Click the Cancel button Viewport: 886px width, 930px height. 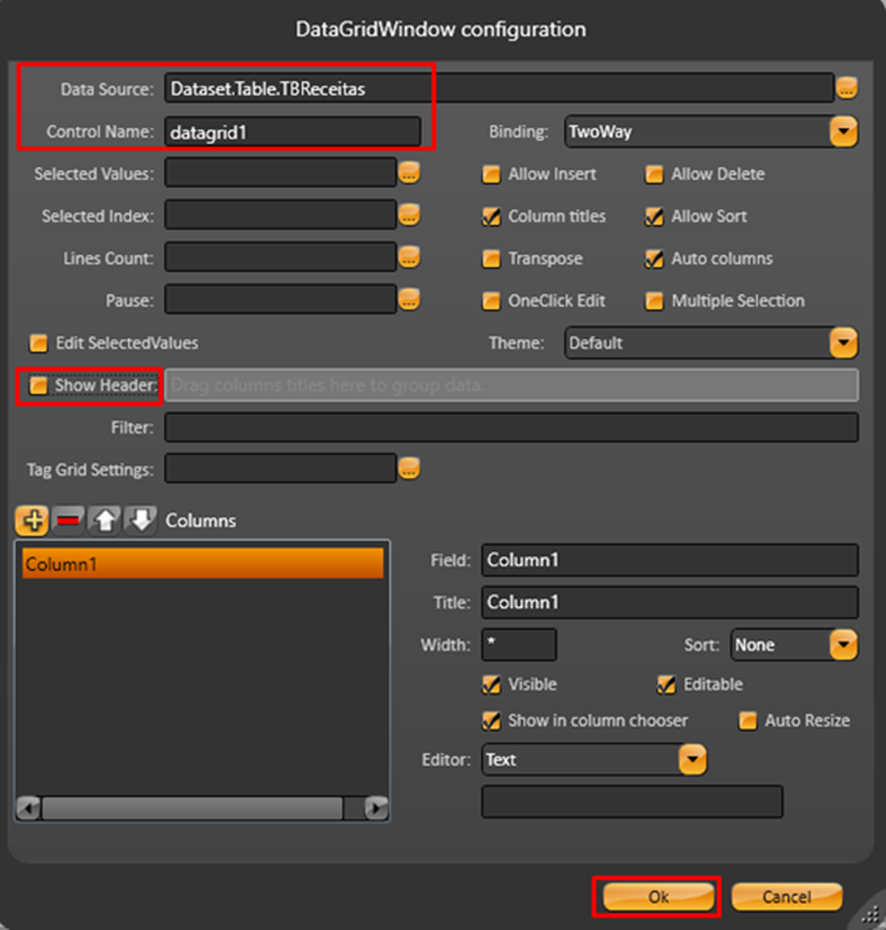(786, 897)
